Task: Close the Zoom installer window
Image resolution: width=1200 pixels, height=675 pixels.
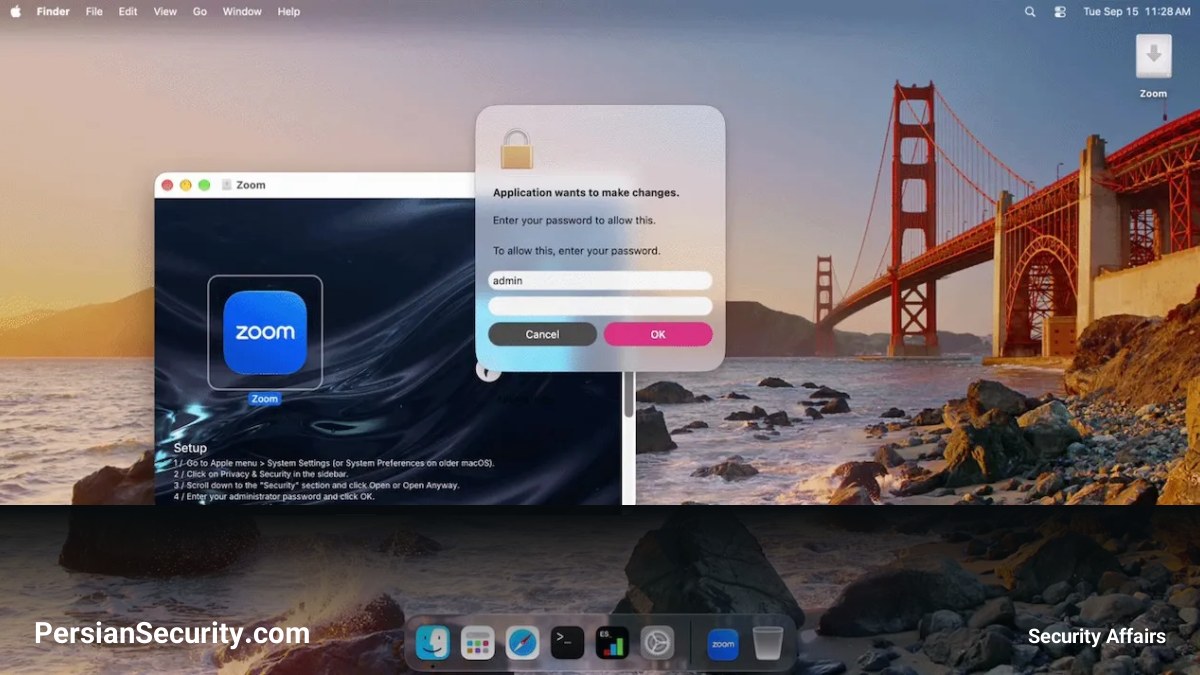Action: click(168, 185)
